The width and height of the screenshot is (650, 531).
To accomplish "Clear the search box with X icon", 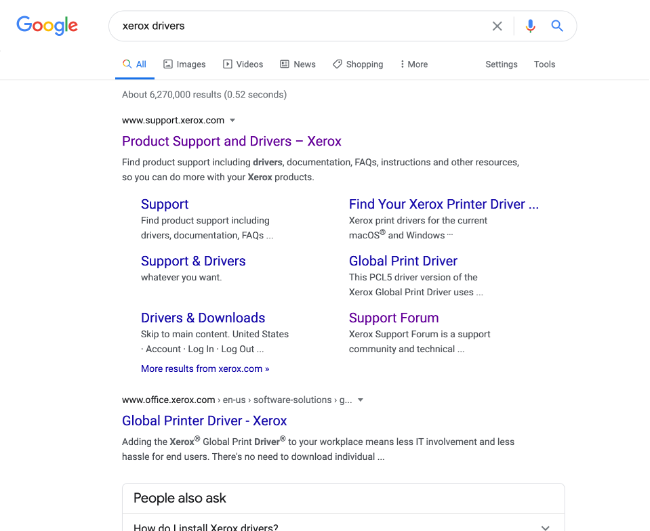I will [497, 26].
